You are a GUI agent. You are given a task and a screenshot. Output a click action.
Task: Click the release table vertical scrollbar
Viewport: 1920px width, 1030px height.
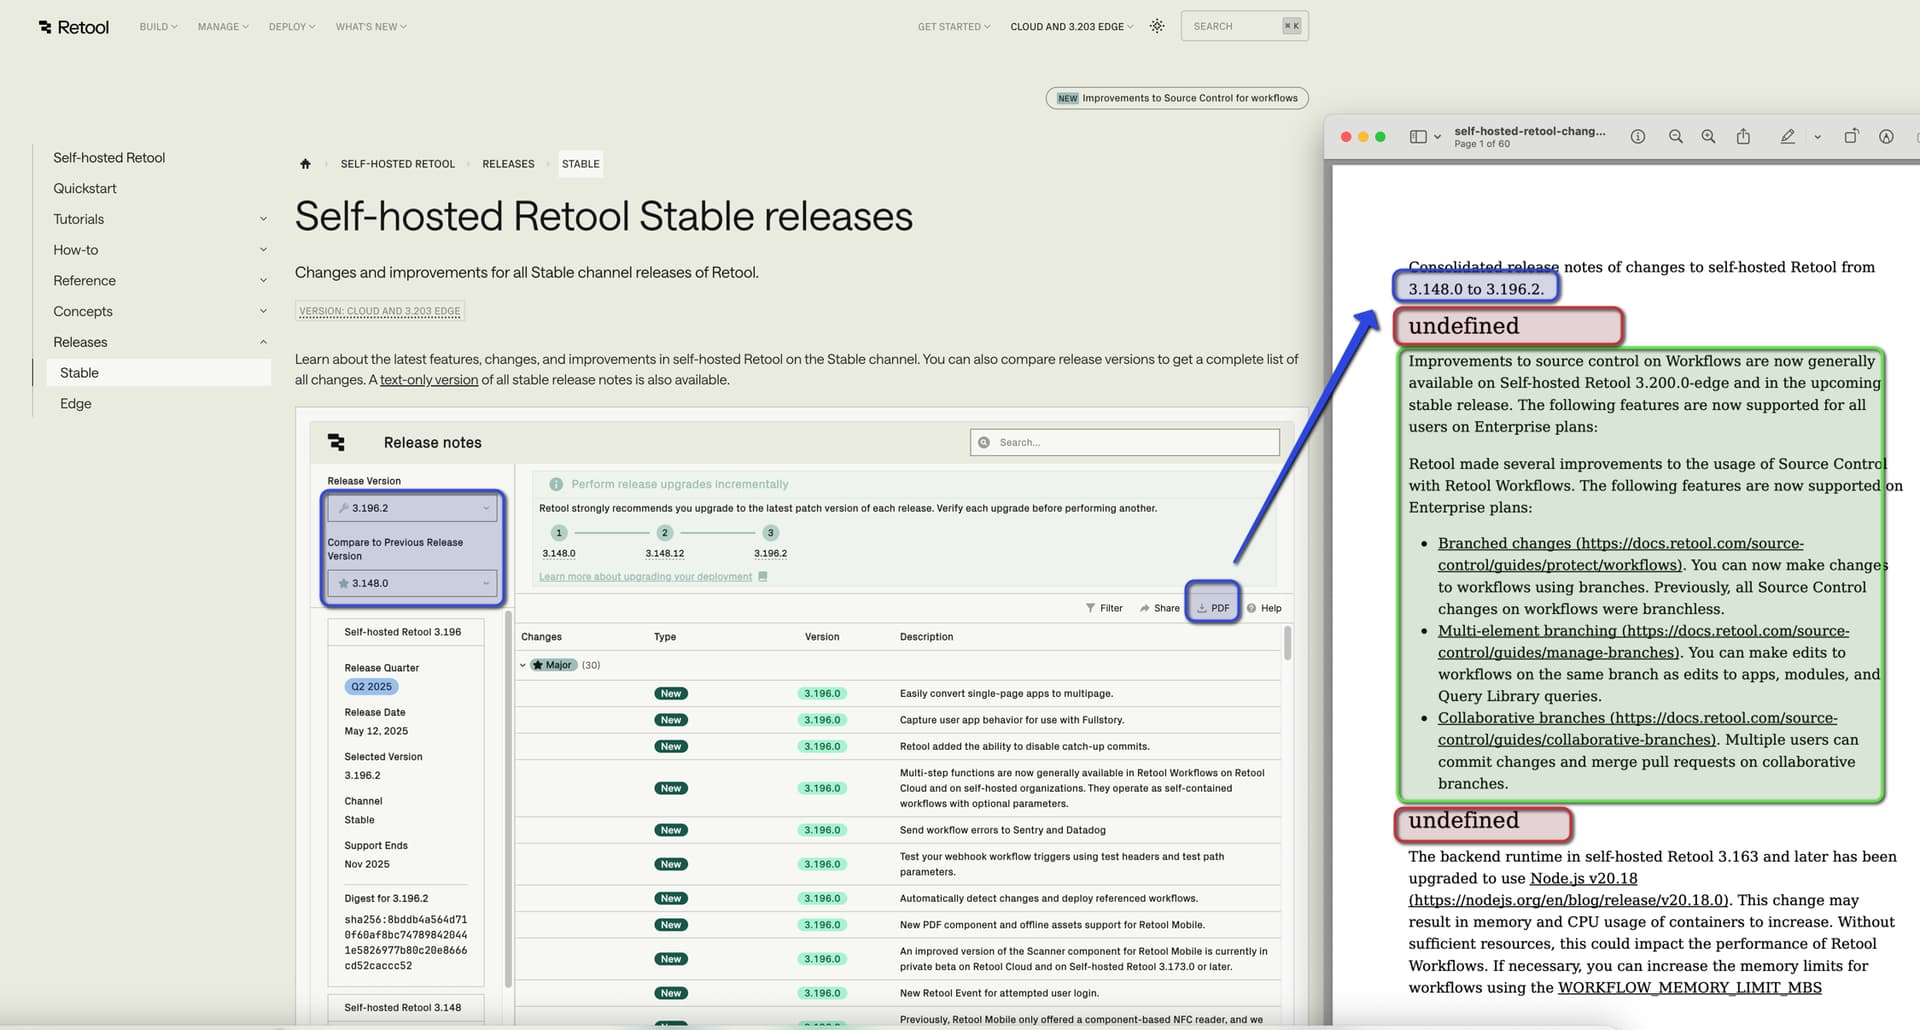tap(1287, 642)
